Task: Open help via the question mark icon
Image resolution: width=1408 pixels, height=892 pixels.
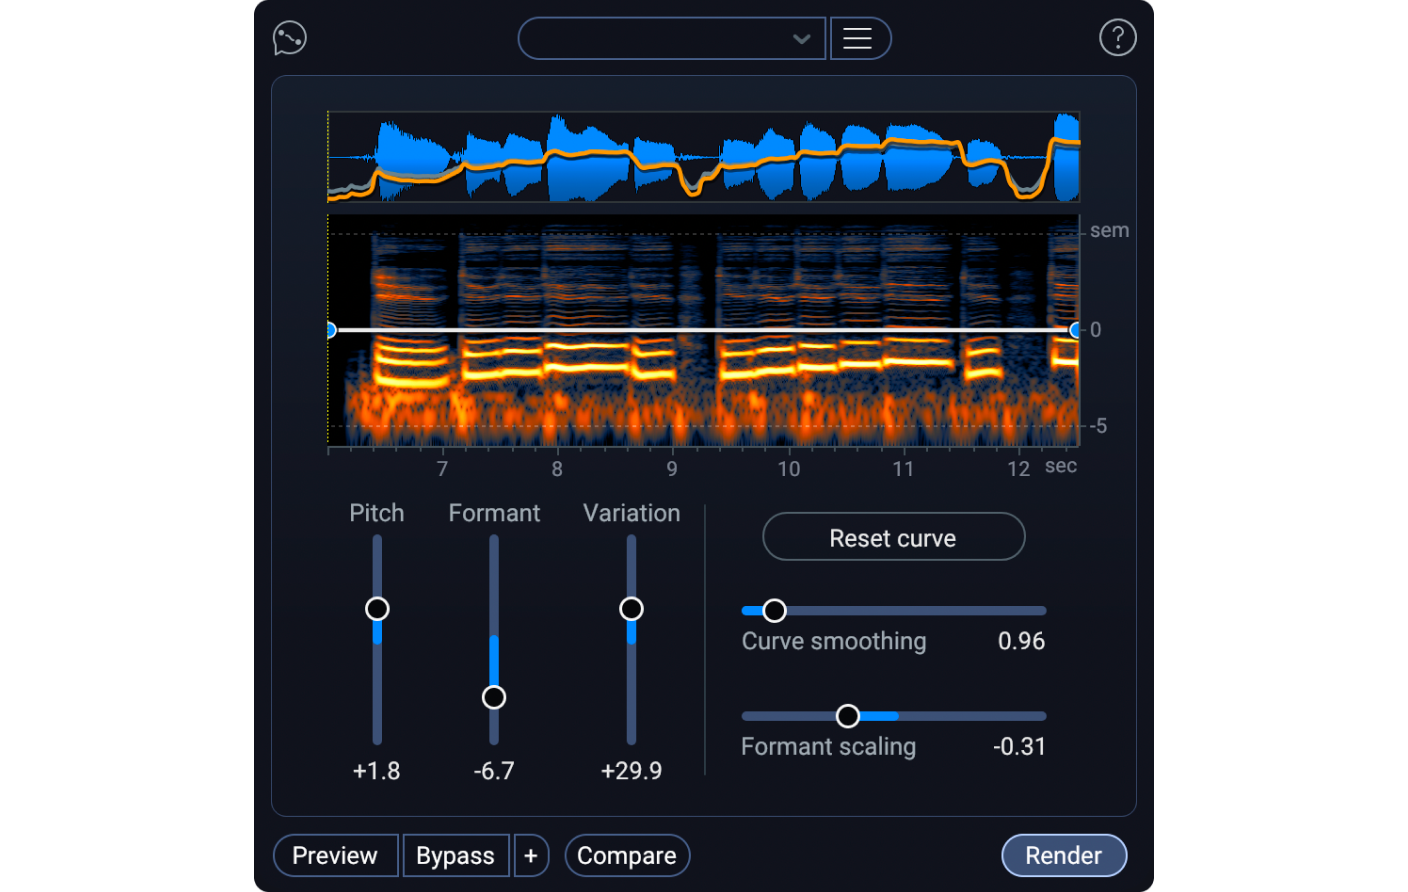Action: [x=1118, y=38]
